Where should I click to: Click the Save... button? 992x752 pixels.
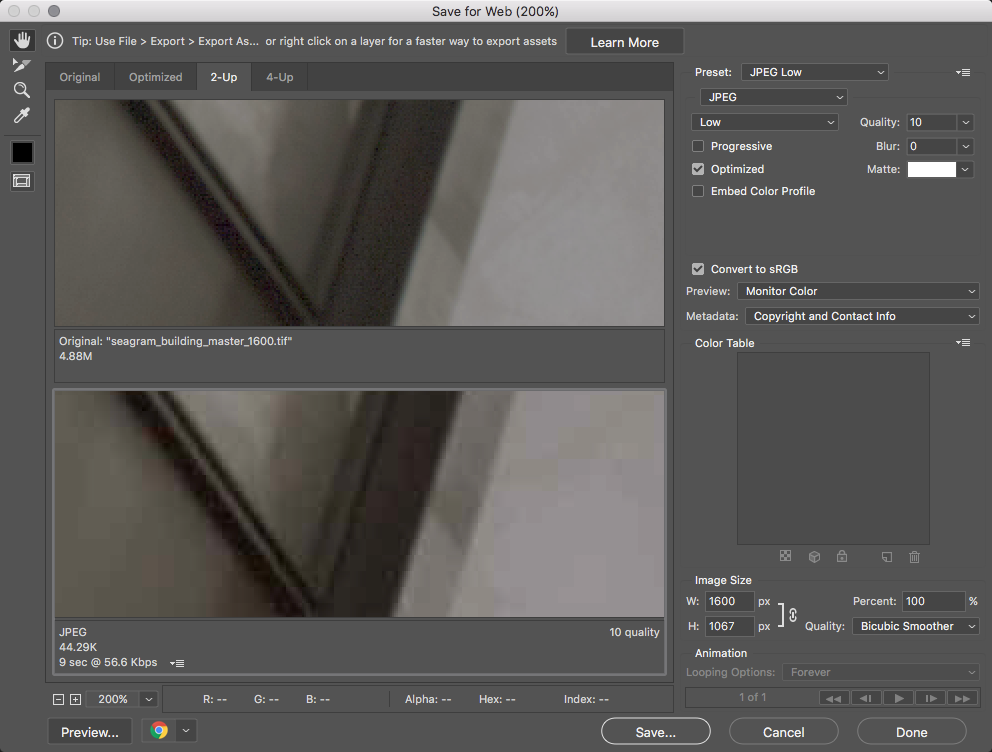[655, 732]
